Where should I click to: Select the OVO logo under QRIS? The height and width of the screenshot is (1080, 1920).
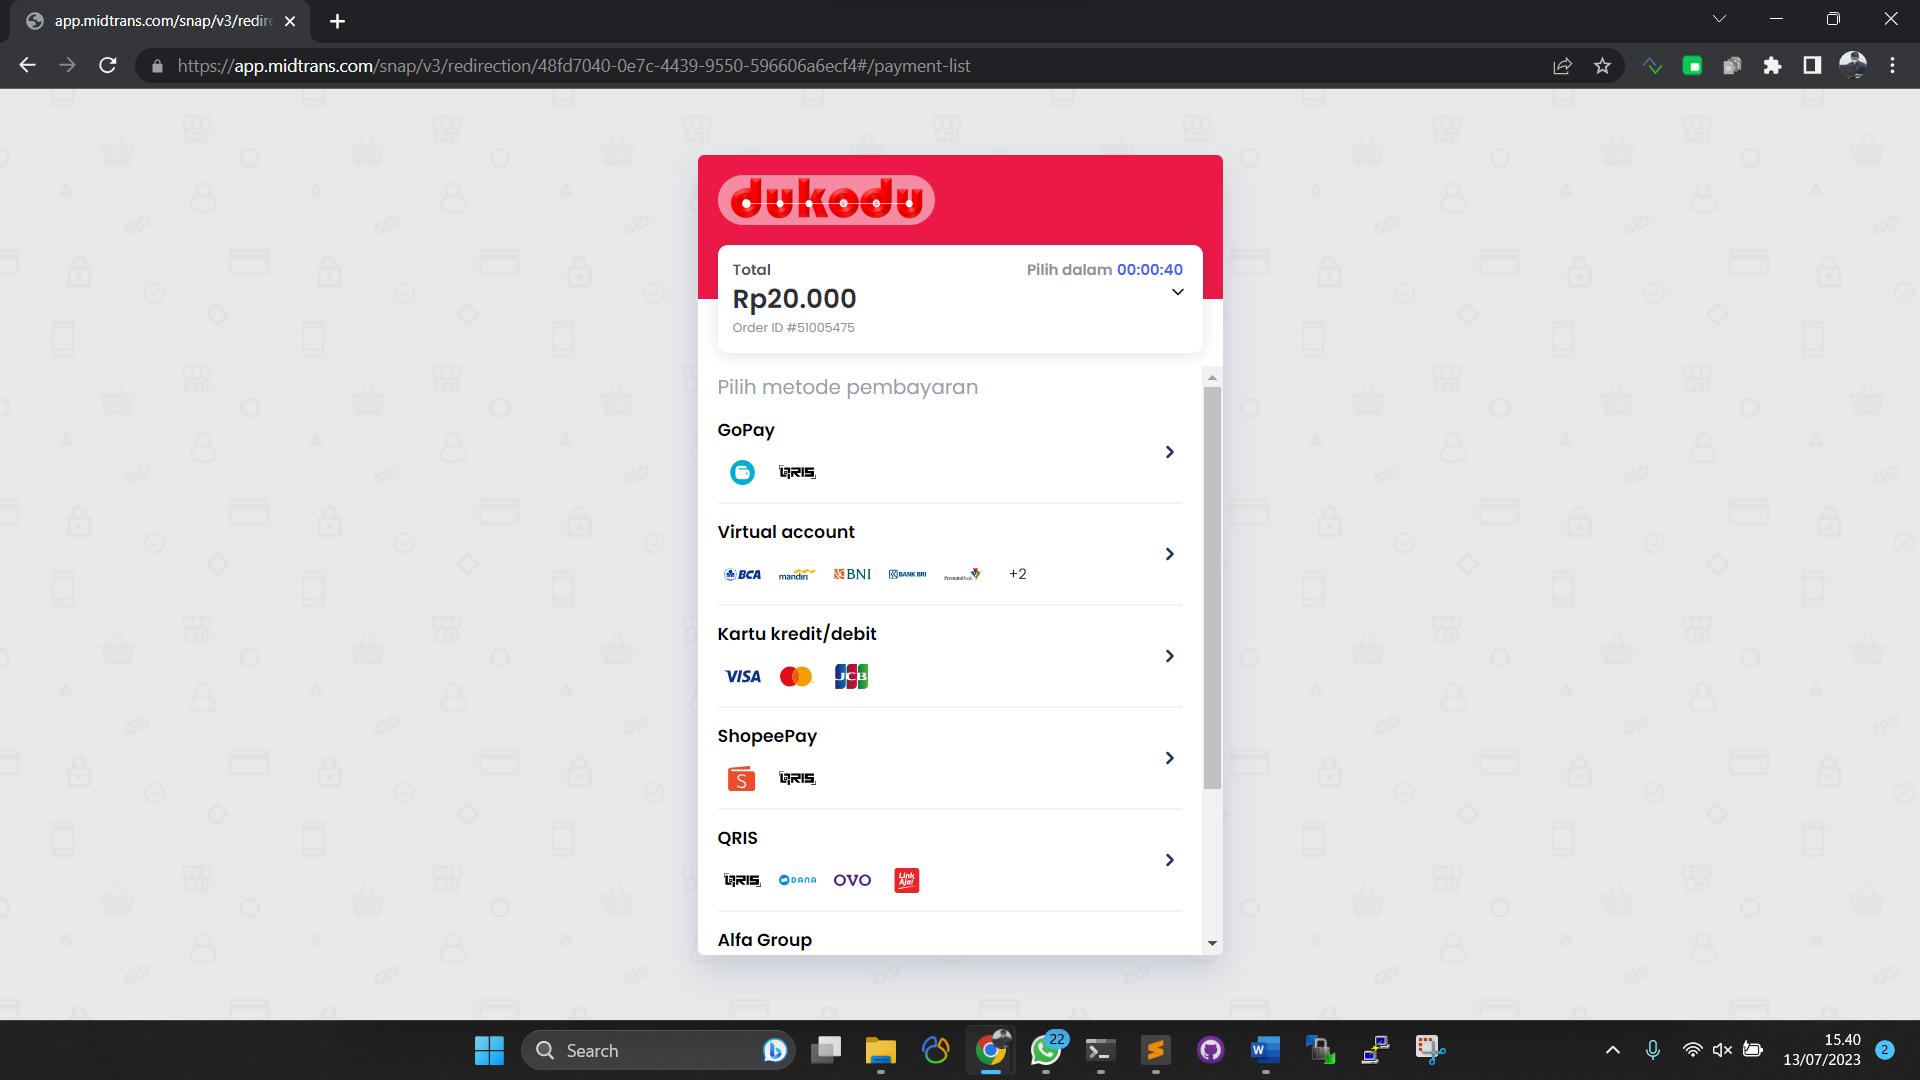pos(852,880)
